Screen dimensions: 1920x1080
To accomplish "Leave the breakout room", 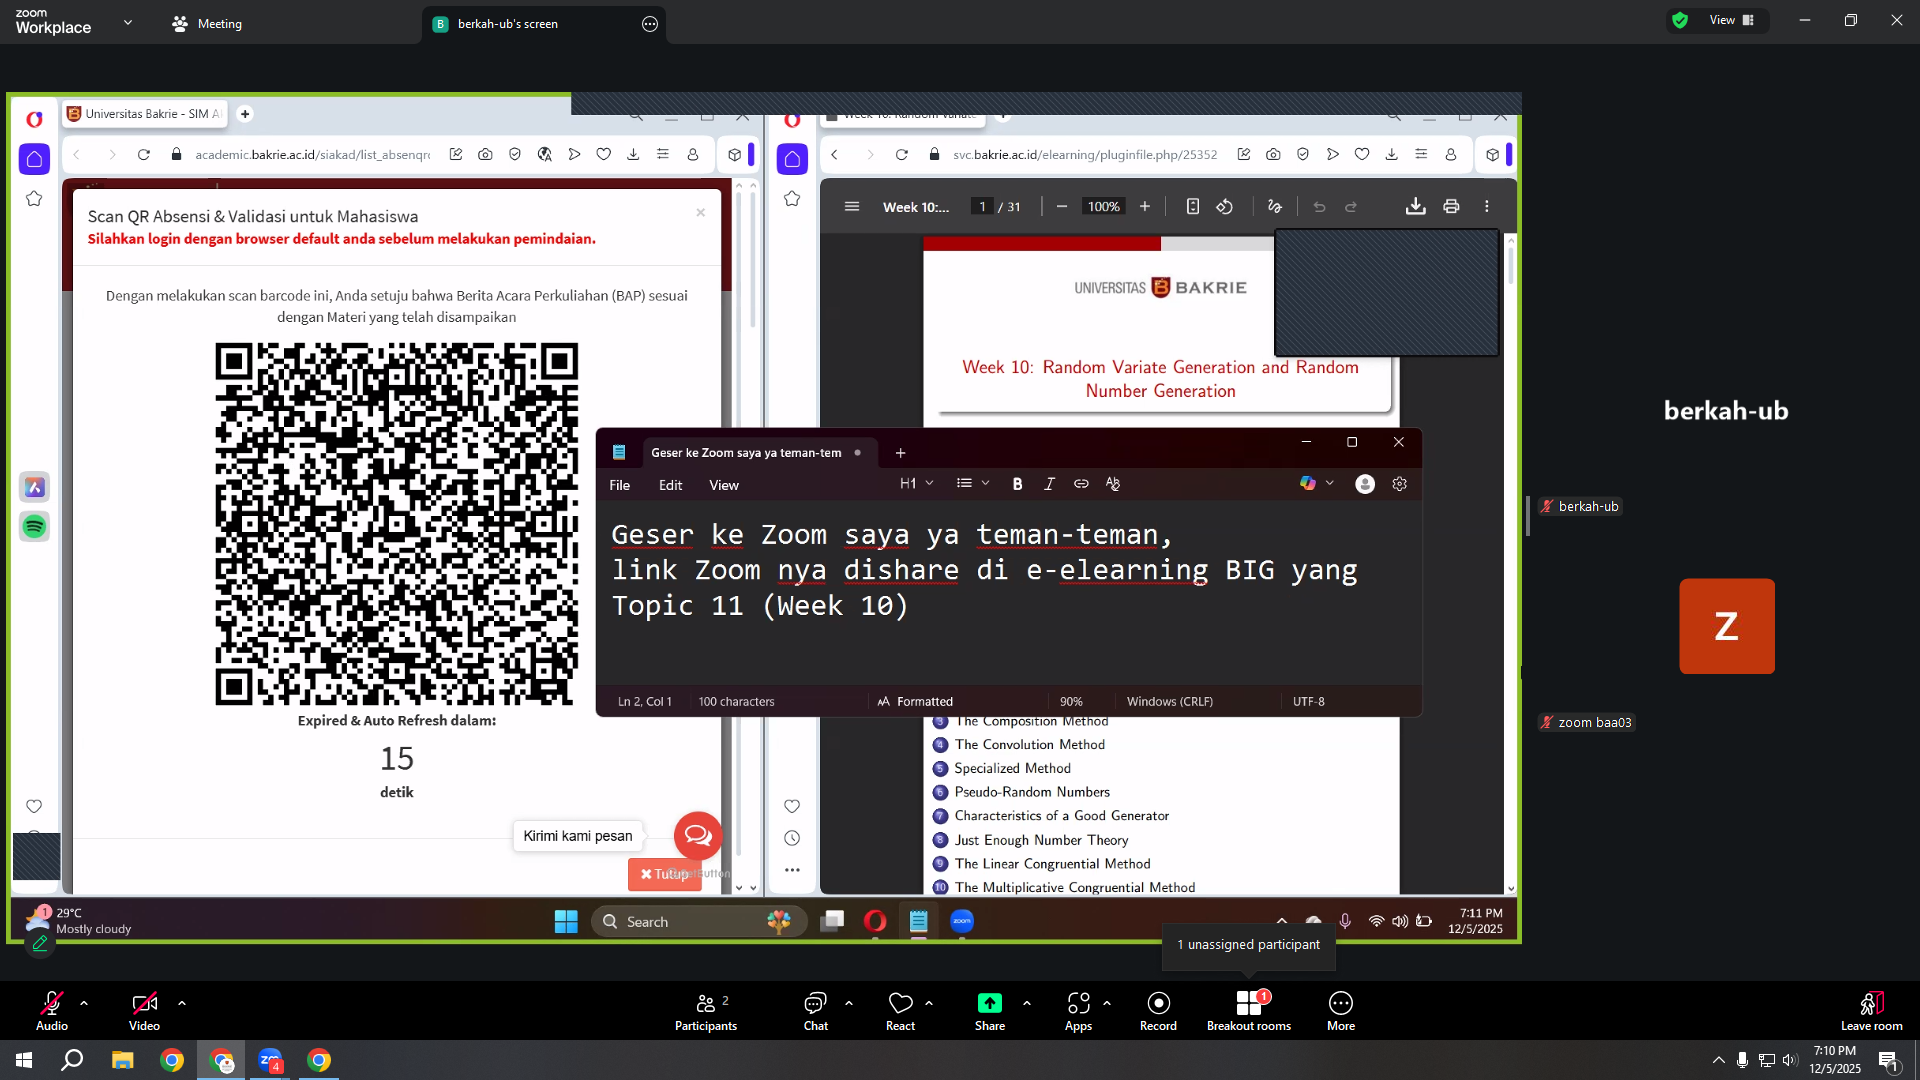I will pyautogui.click(x=1872, y=1010).
